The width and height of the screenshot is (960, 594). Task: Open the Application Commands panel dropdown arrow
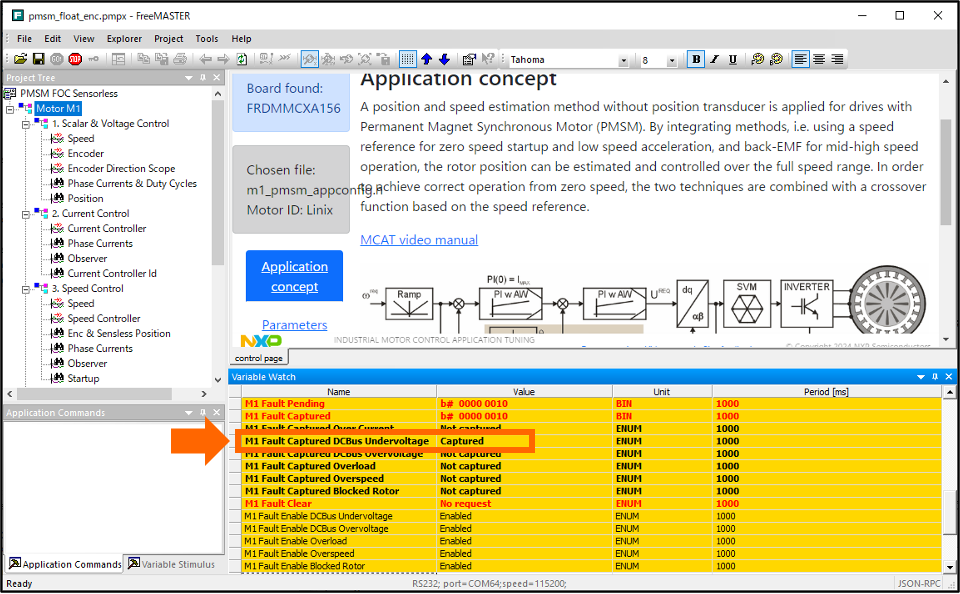point(189,413)
